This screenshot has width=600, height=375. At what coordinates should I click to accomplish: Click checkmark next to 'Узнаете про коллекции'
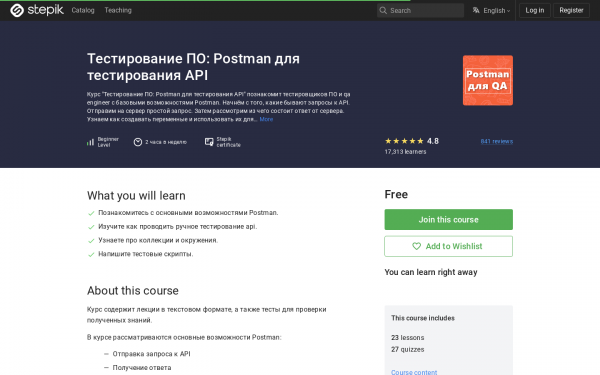(91, 241)
